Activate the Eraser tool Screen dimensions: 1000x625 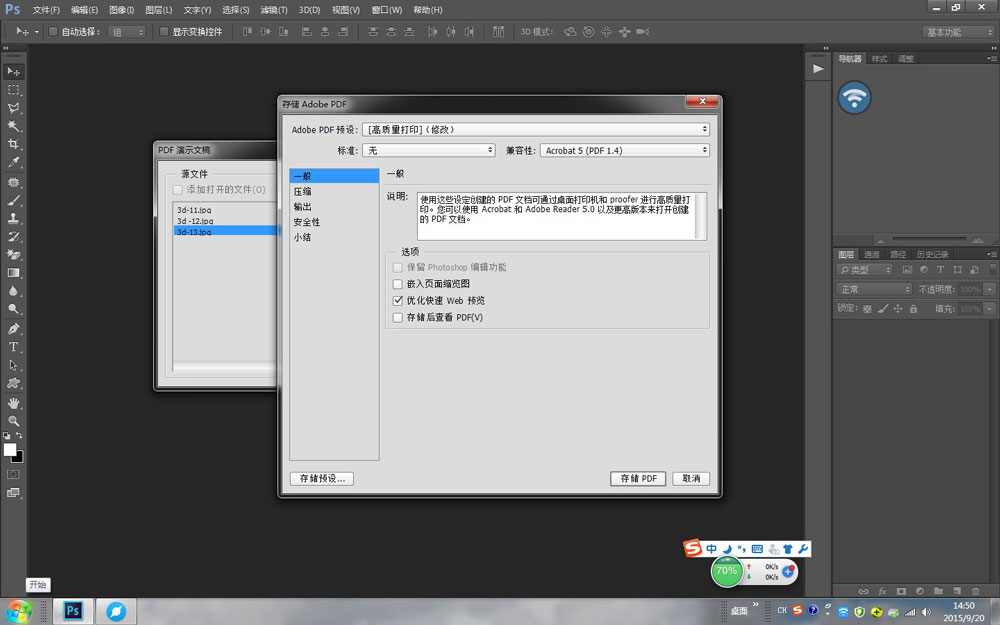(x=13, y=254)
